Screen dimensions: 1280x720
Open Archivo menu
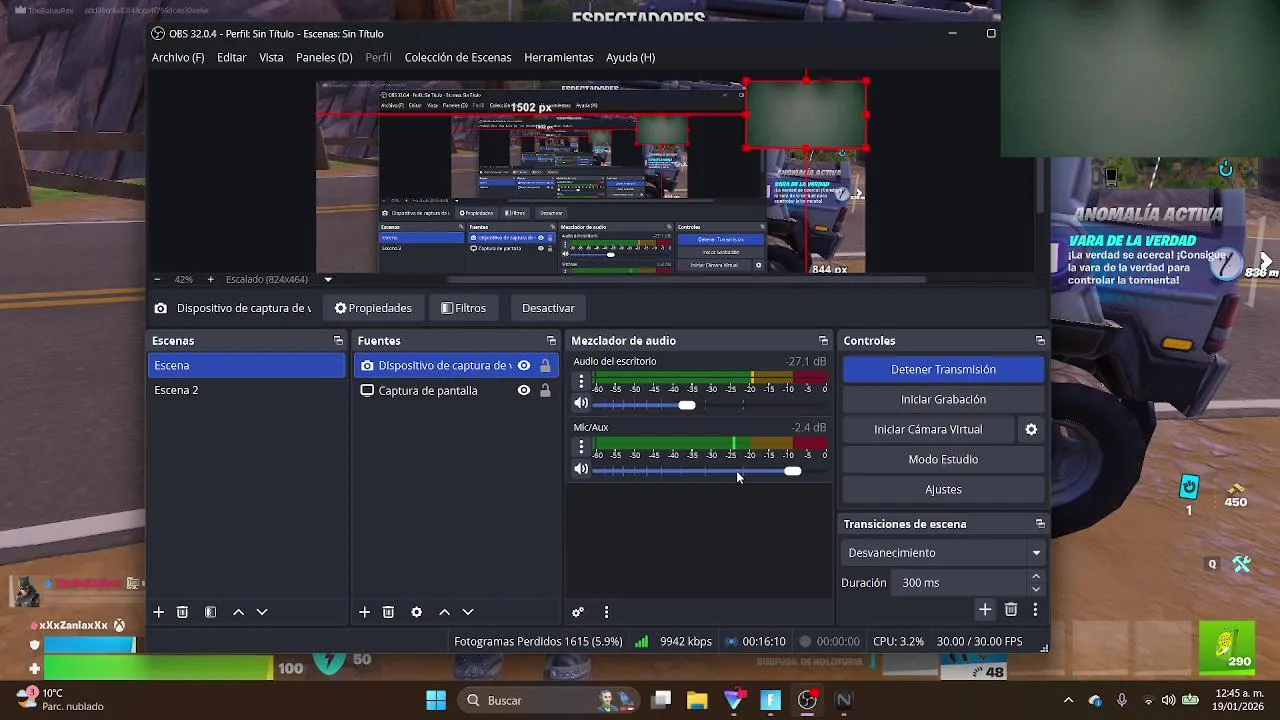[178, 58]
